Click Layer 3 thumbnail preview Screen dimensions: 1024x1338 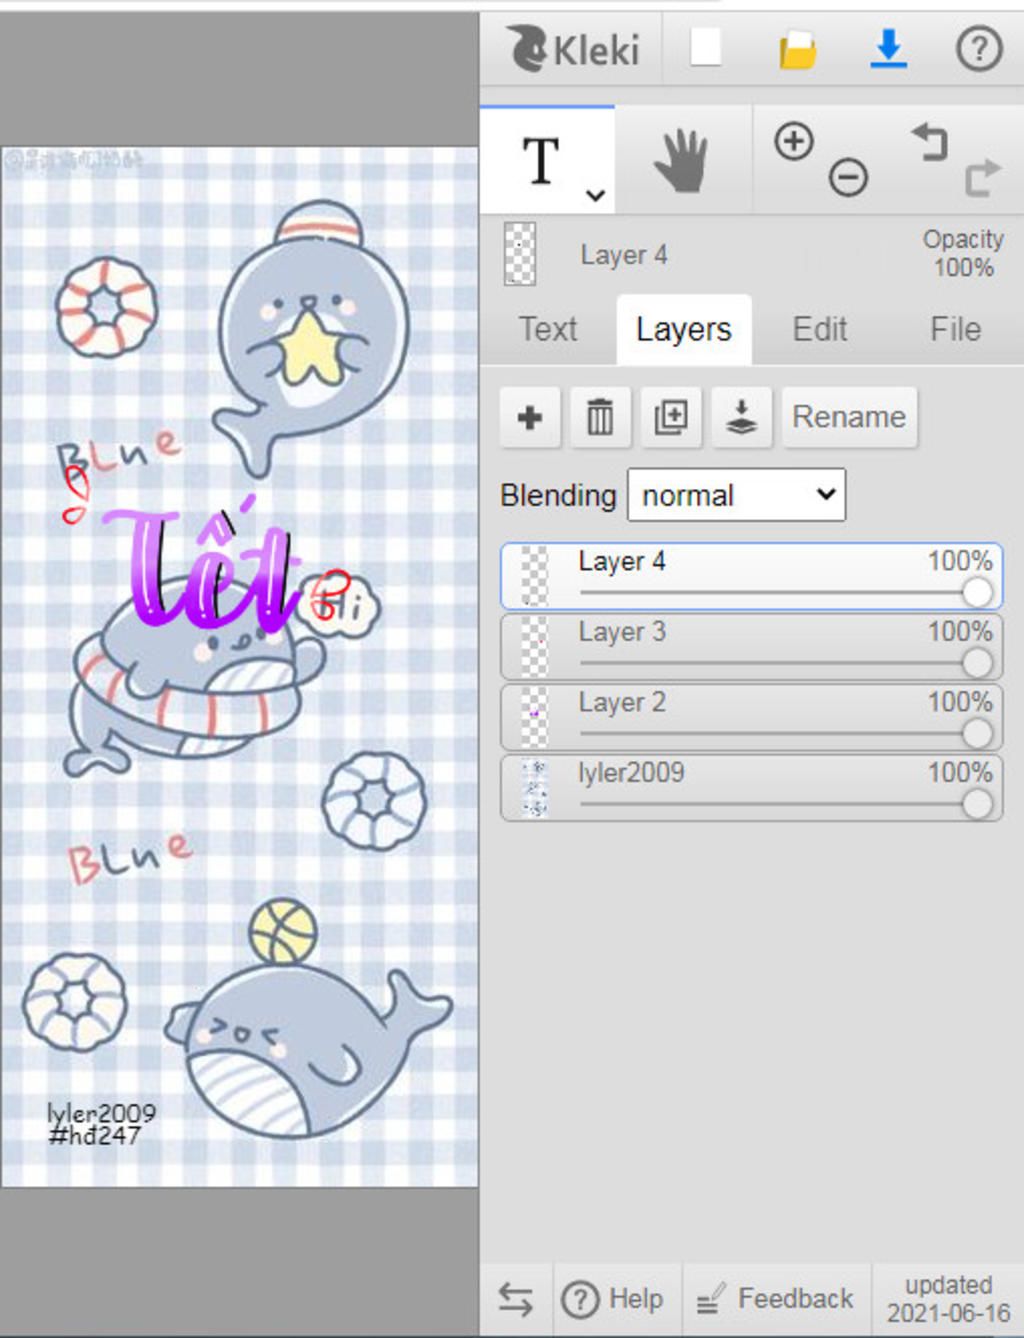(x=535, y=647)
